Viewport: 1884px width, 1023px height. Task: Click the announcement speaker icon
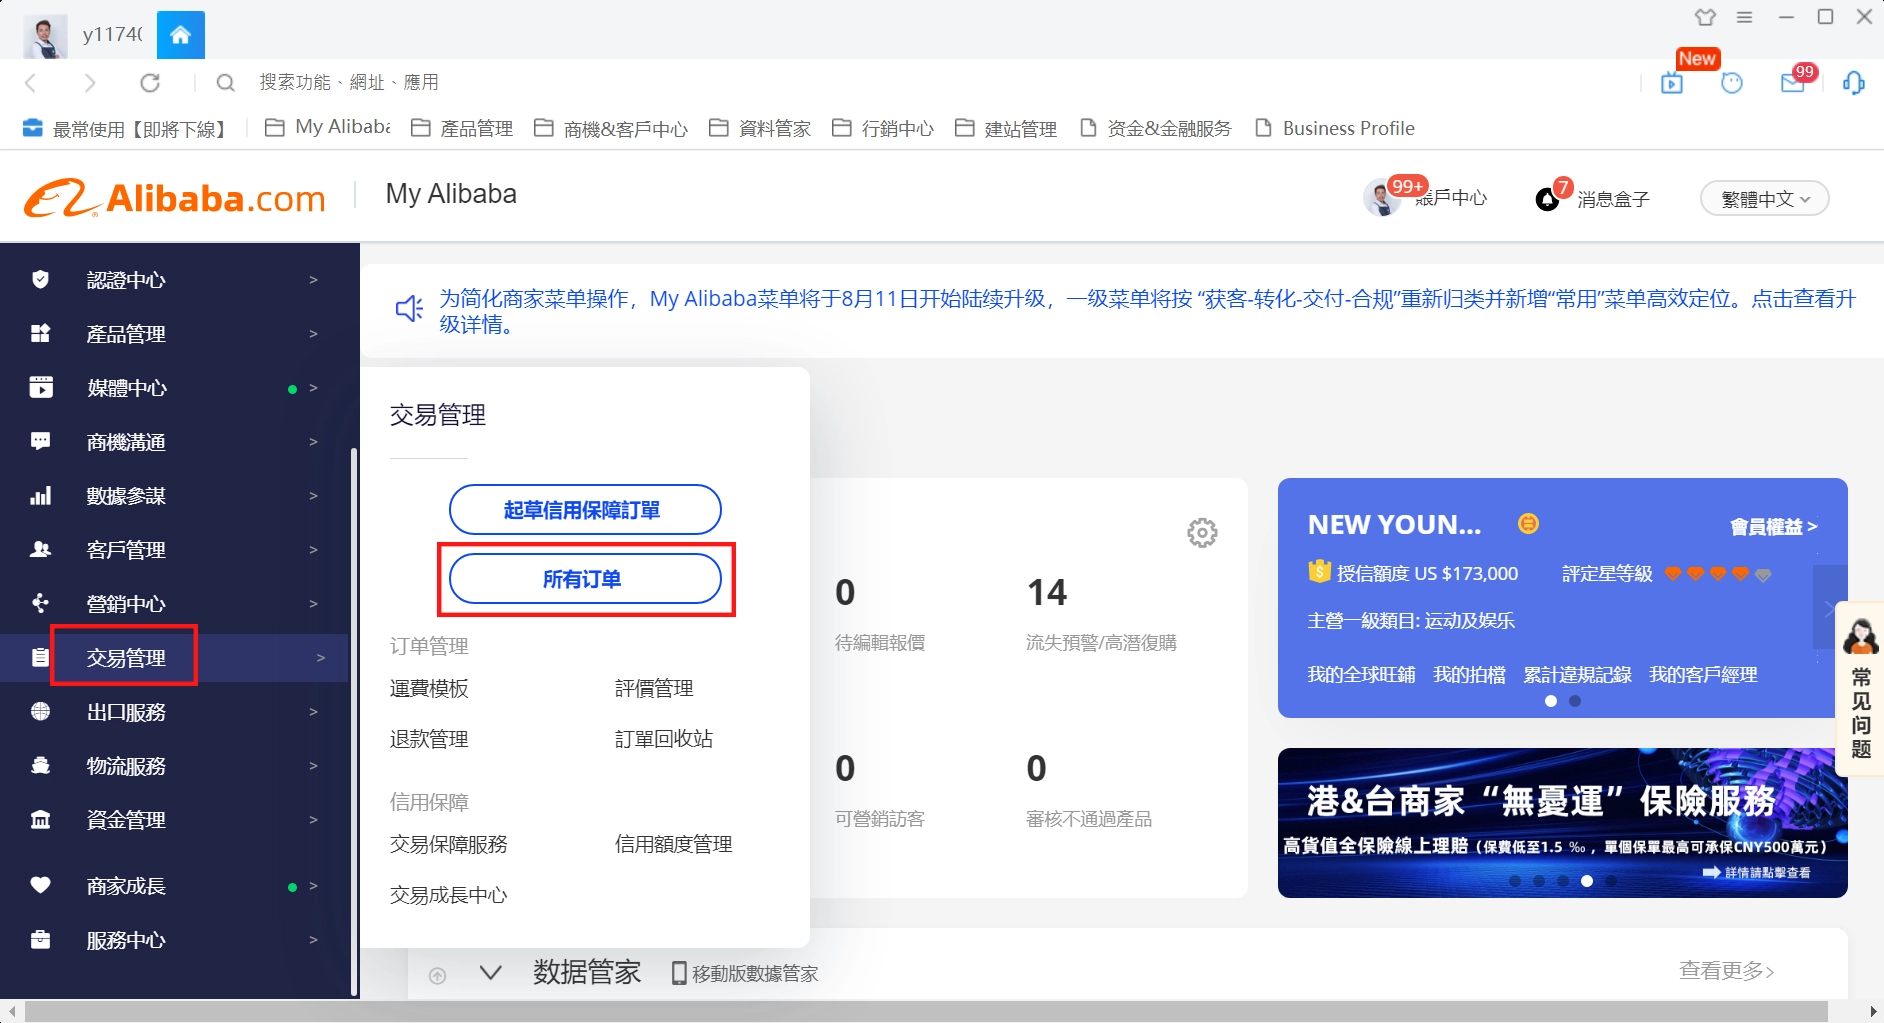point(409,309)
